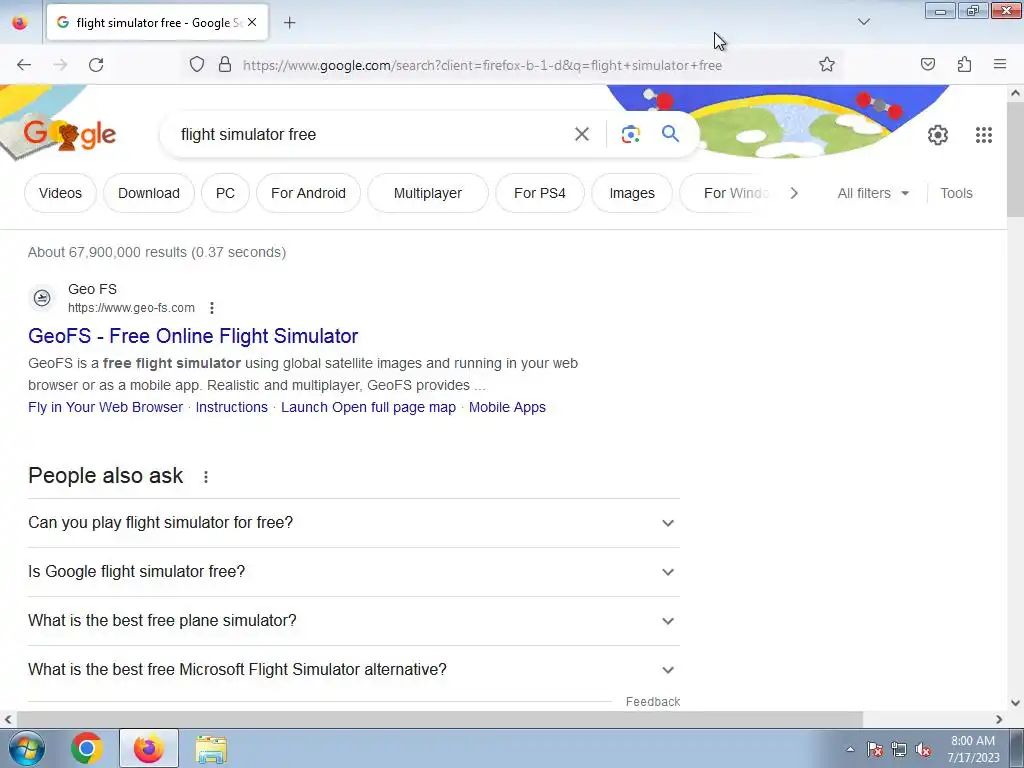This screenshot has width=1024, height=768.
Task: Open the search Tools button
Action: click(x=956, y=193)
